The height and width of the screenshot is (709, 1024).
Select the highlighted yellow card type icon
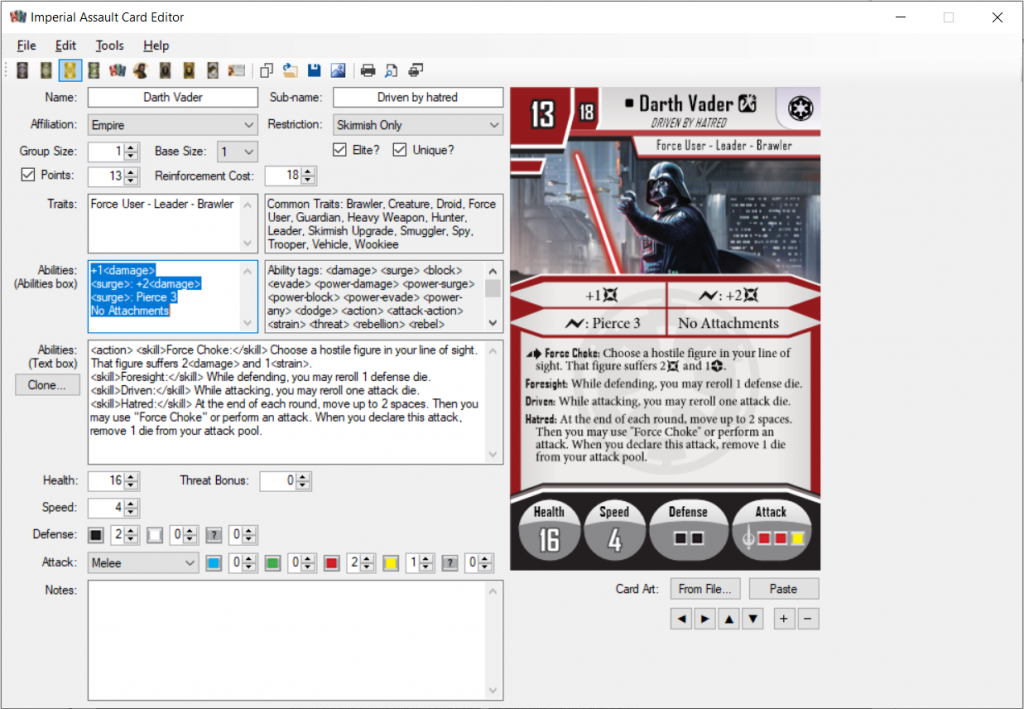[70, 70]
